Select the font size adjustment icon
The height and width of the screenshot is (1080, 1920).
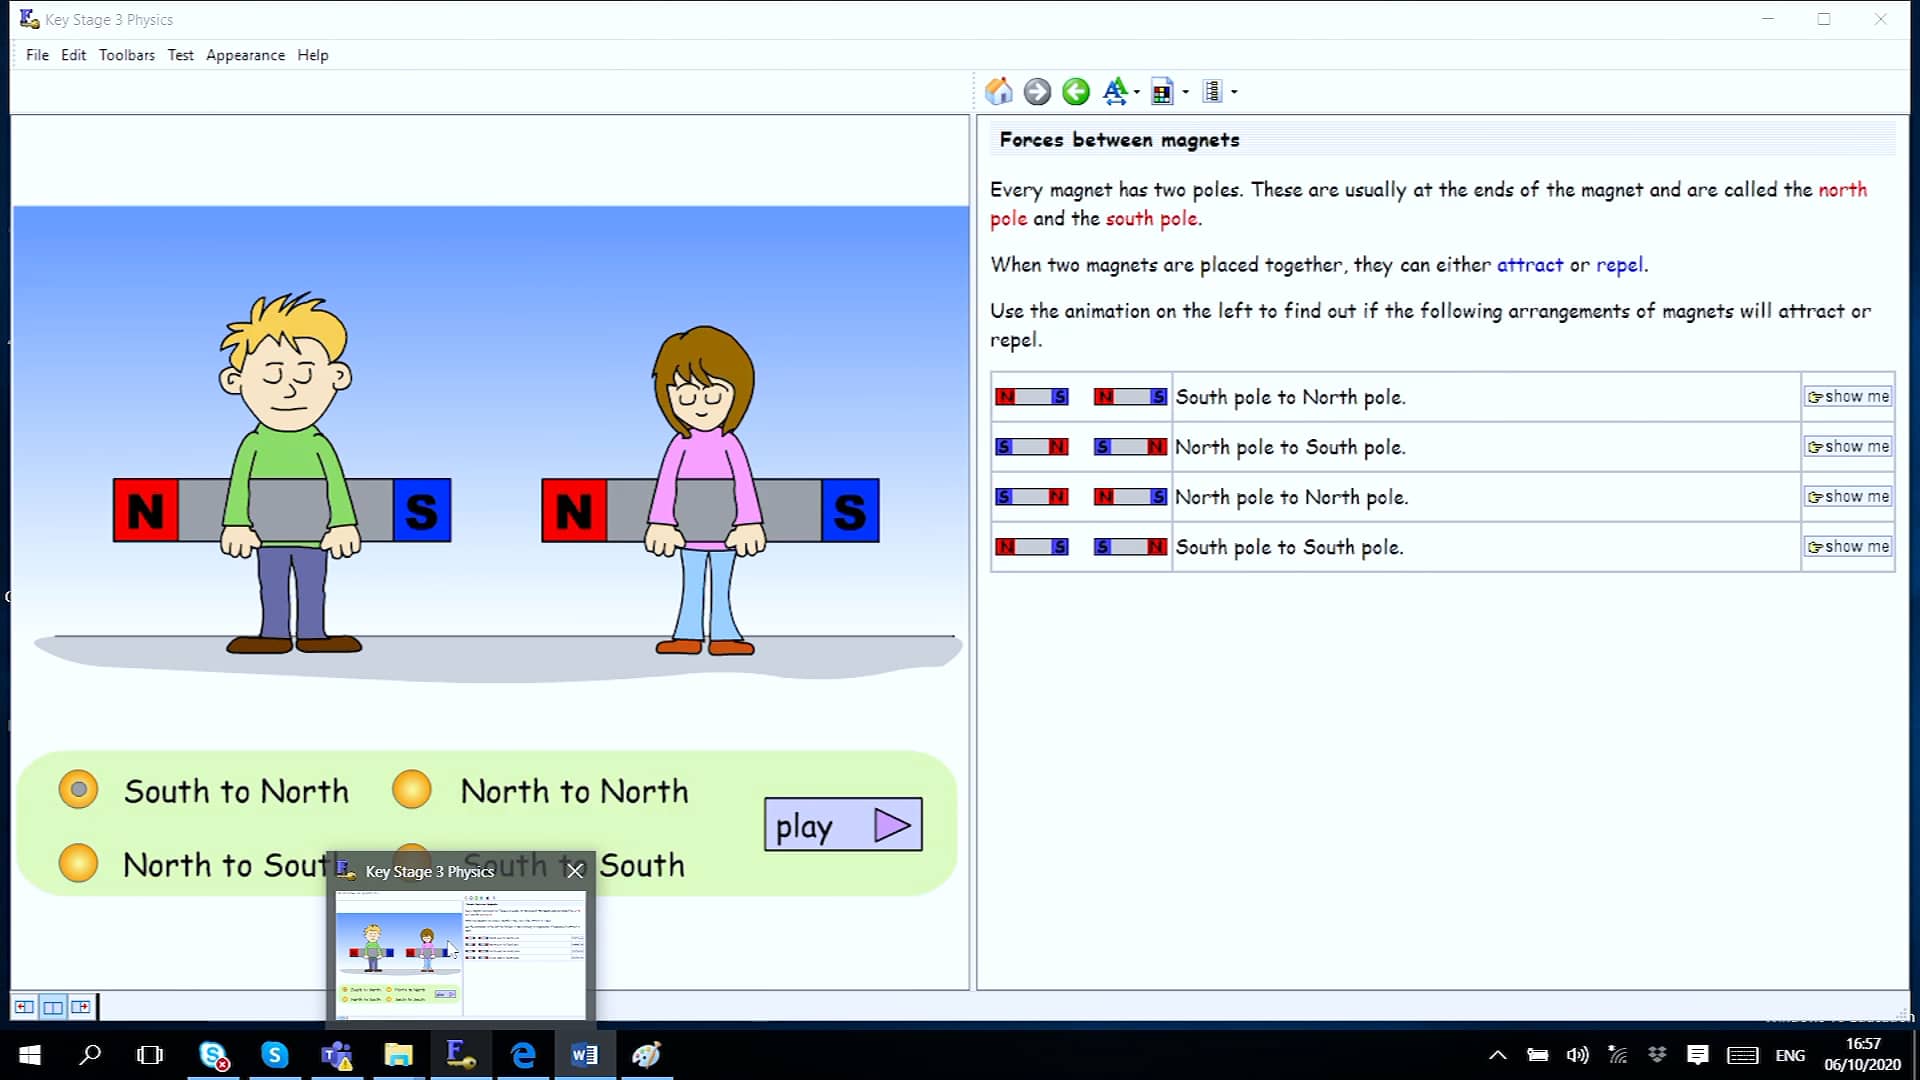click(1116, 91)
